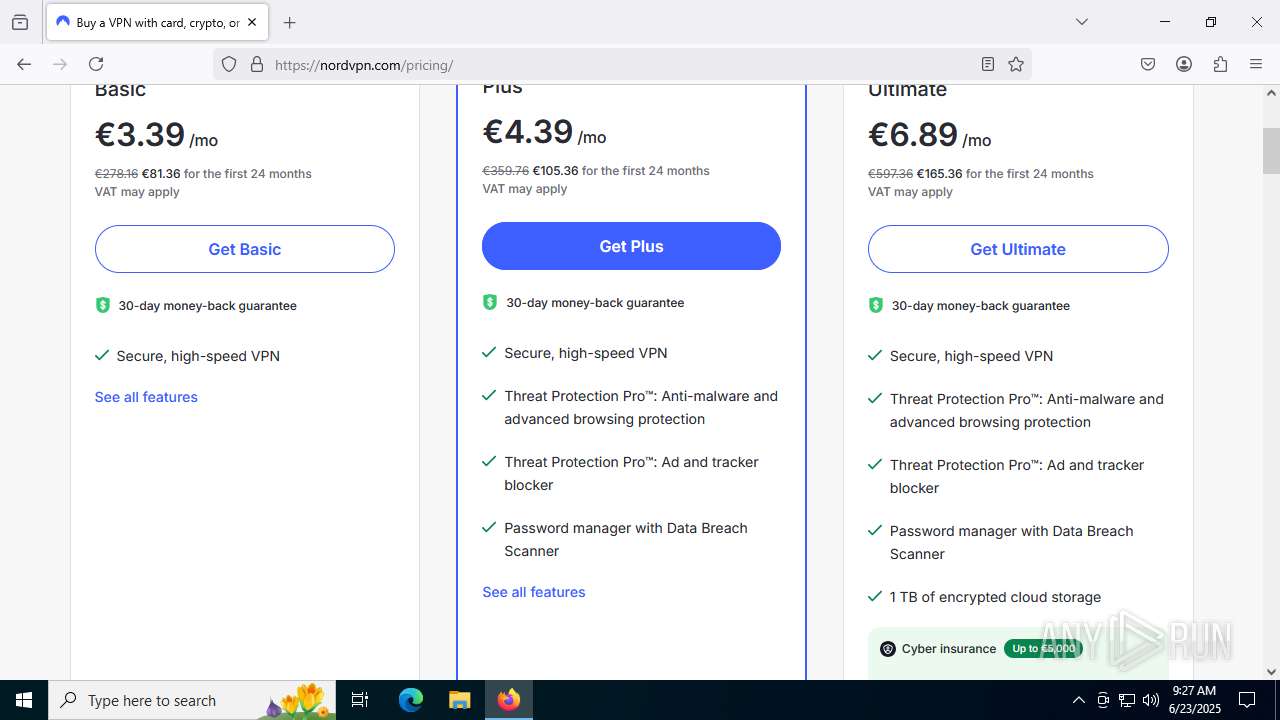Open a new browser tab
1280x720 pixels.
click(x=290, y=22)
